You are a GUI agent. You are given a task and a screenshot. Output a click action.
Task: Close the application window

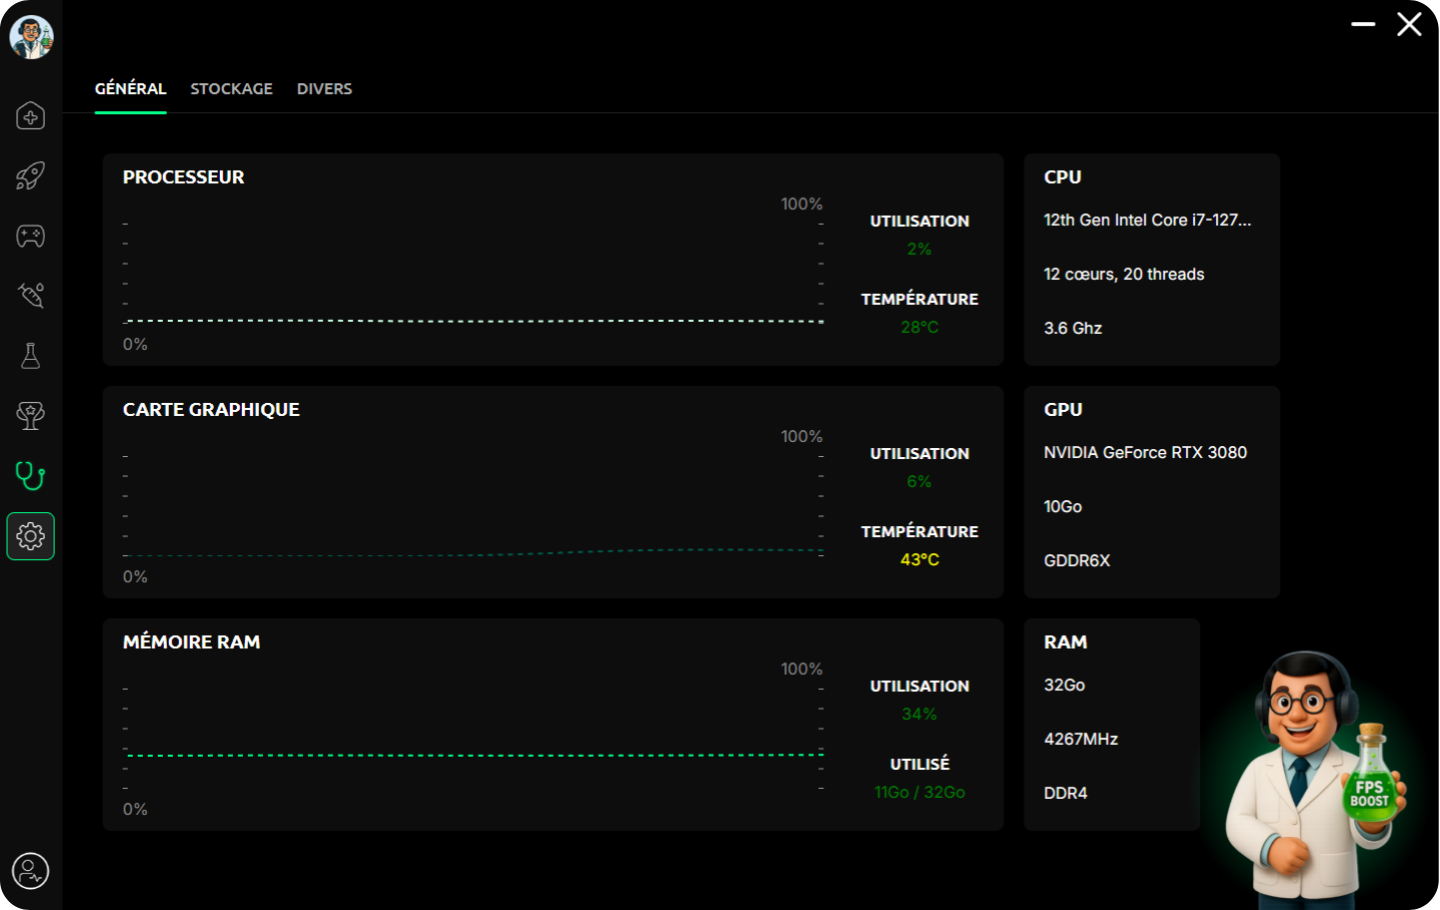[1409, 24]
